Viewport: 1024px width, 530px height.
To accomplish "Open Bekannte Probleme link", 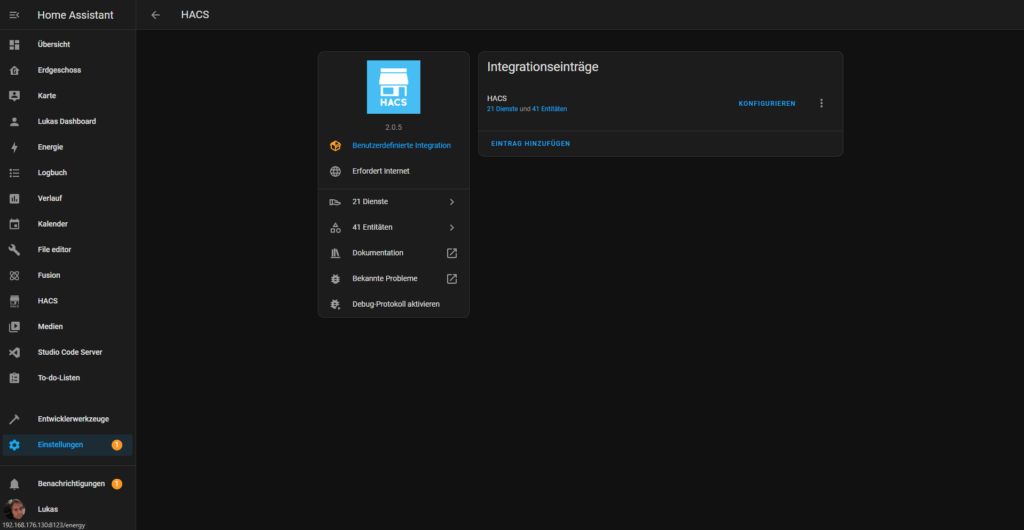I will [x=385, y=278].
